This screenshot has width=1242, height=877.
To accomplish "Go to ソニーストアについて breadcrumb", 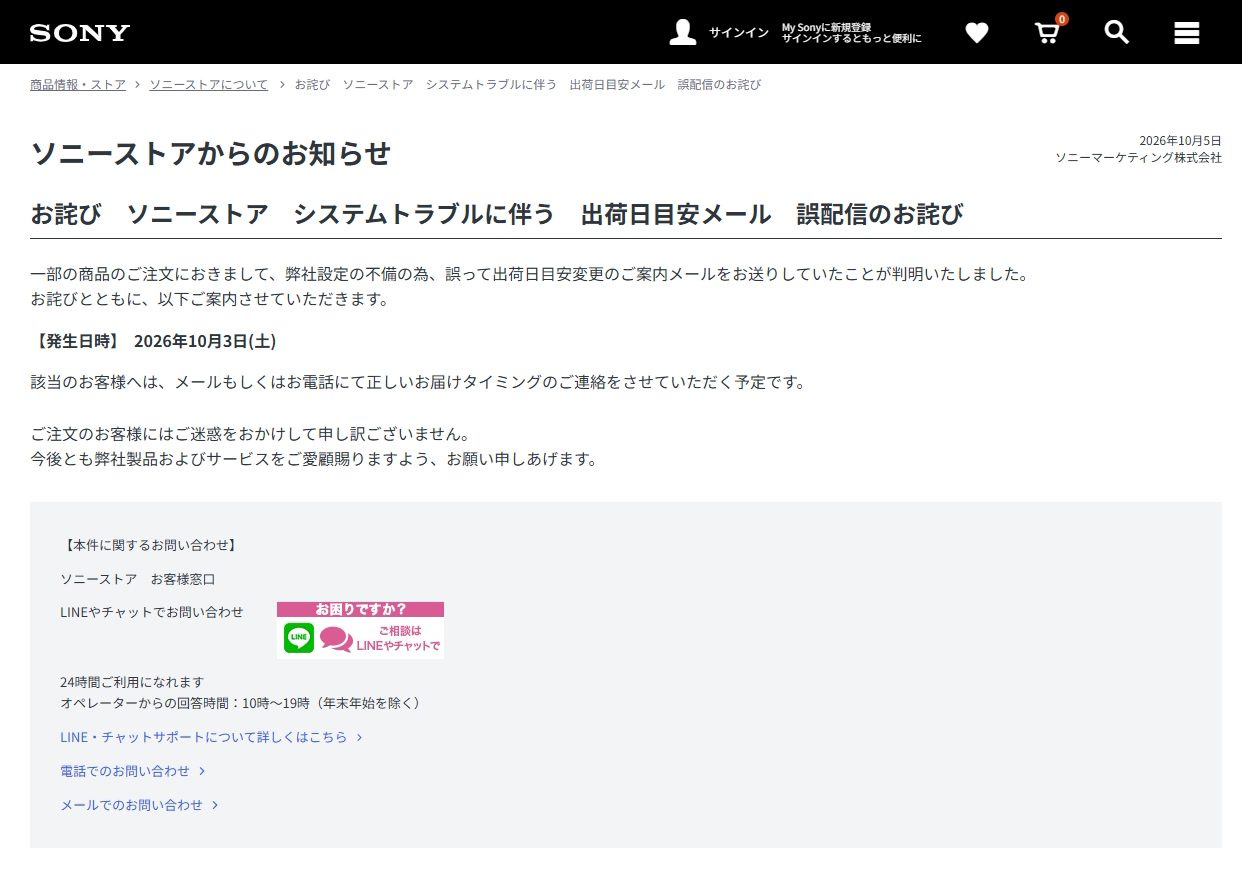I will click(x=209, y=85).
